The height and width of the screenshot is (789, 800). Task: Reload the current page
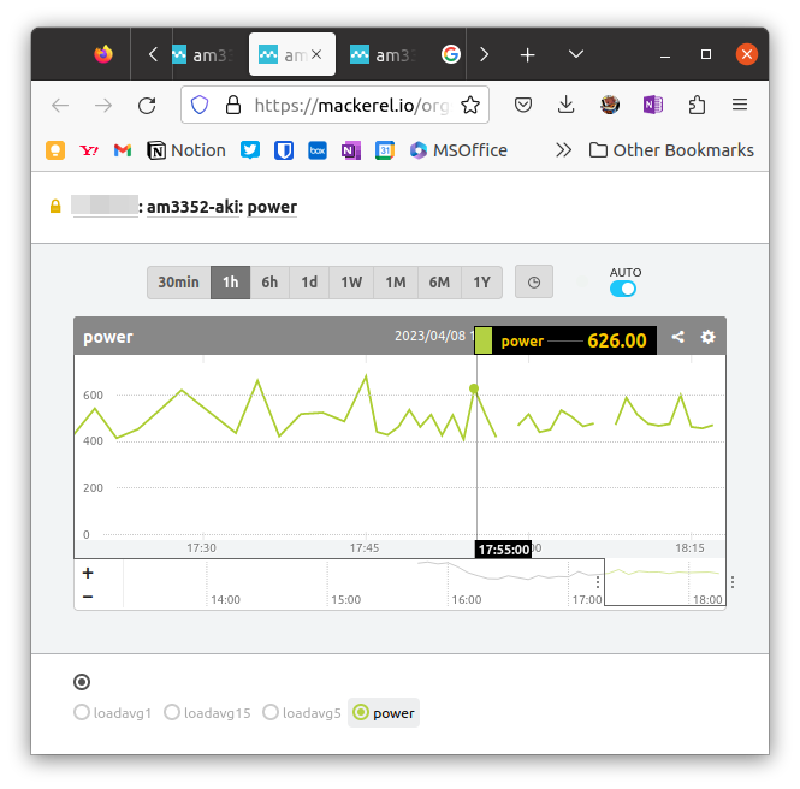tap(147, 105)
